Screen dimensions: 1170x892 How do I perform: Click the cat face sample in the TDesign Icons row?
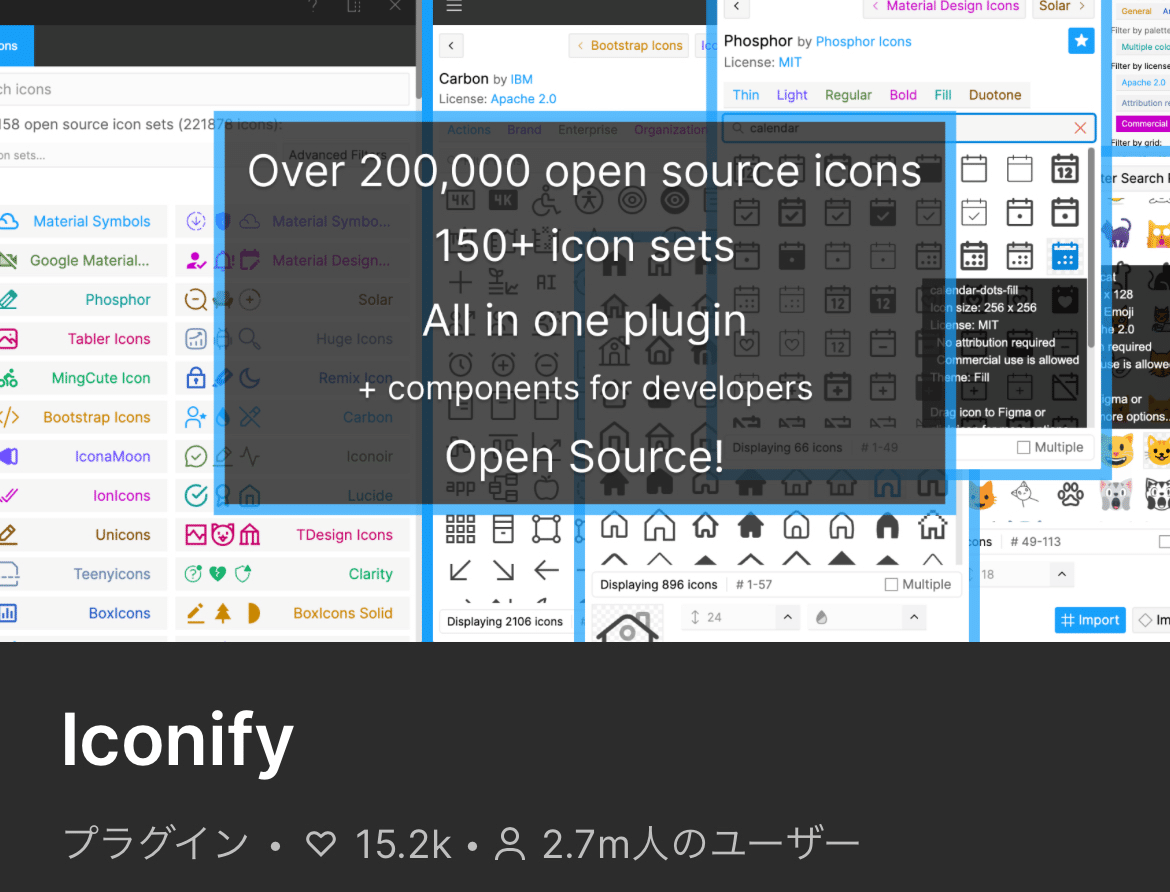tap(222, 534)
